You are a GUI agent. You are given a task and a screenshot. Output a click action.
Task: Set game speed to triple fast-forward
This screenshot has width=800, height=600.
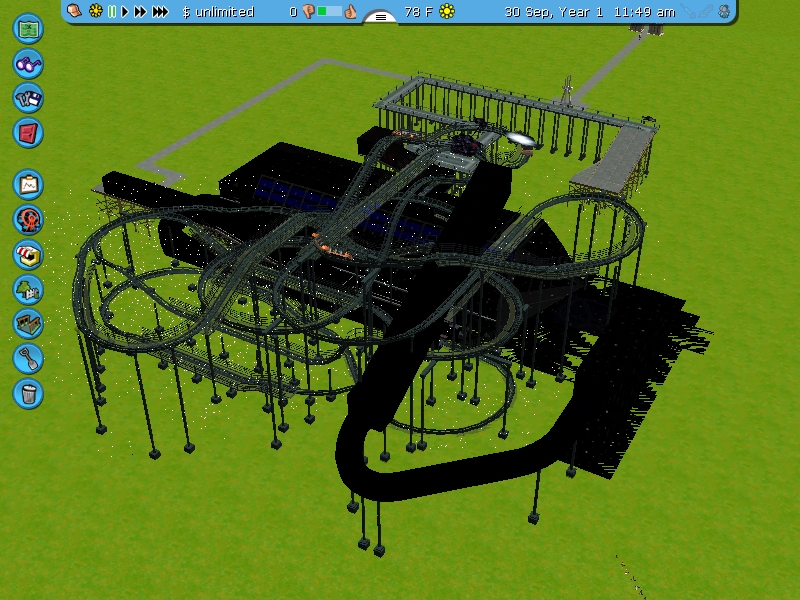pos(159,12)
